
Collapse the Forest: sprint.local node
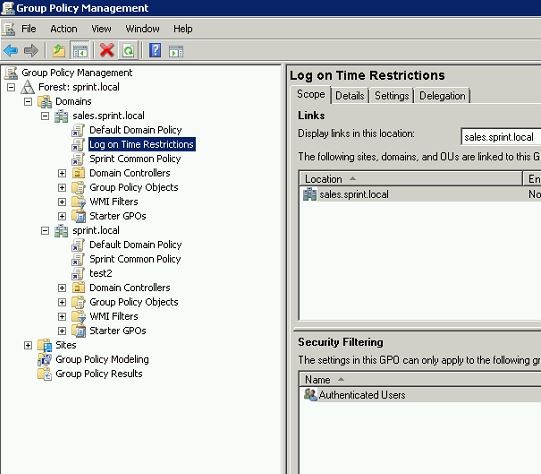[11, 87]
